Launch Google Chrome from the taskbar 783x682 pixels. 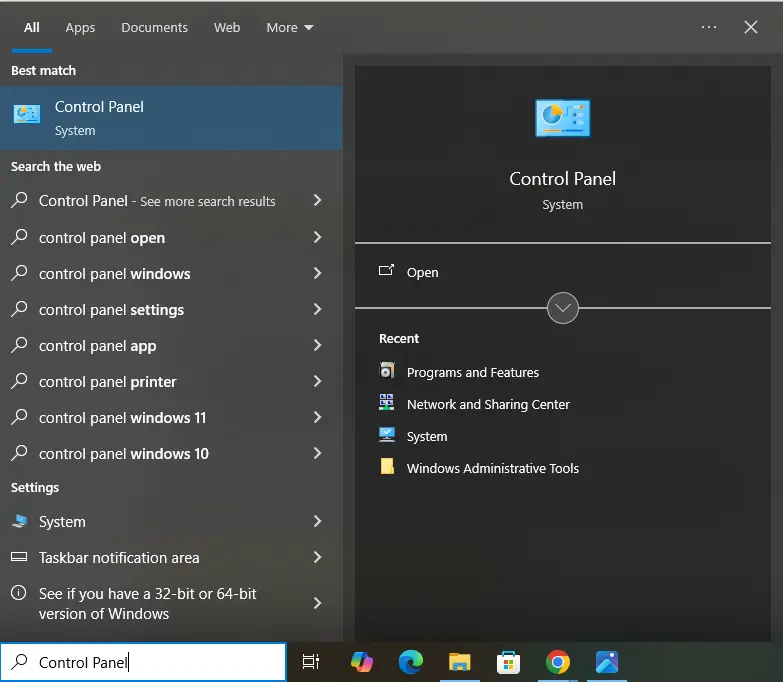click(x=557, y=662)
